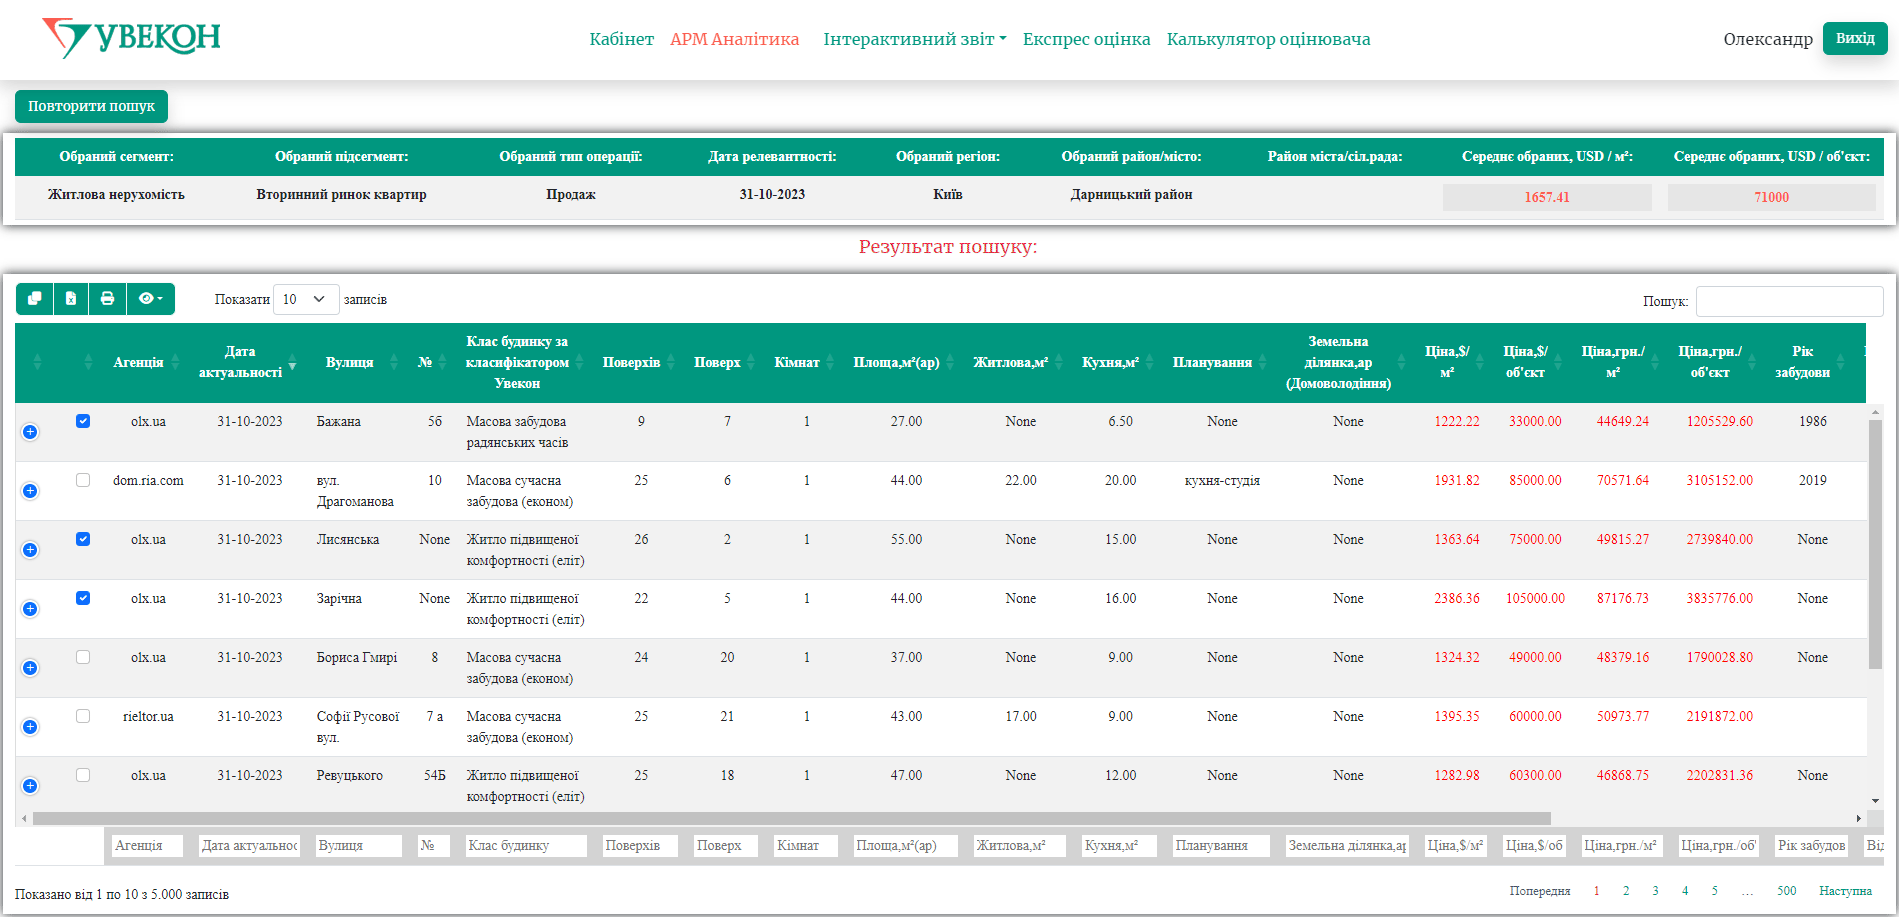Screen dimensions: 1899x917
Task: Check the Бориса Гмирі row checkbox
Action: coord(83,657)
